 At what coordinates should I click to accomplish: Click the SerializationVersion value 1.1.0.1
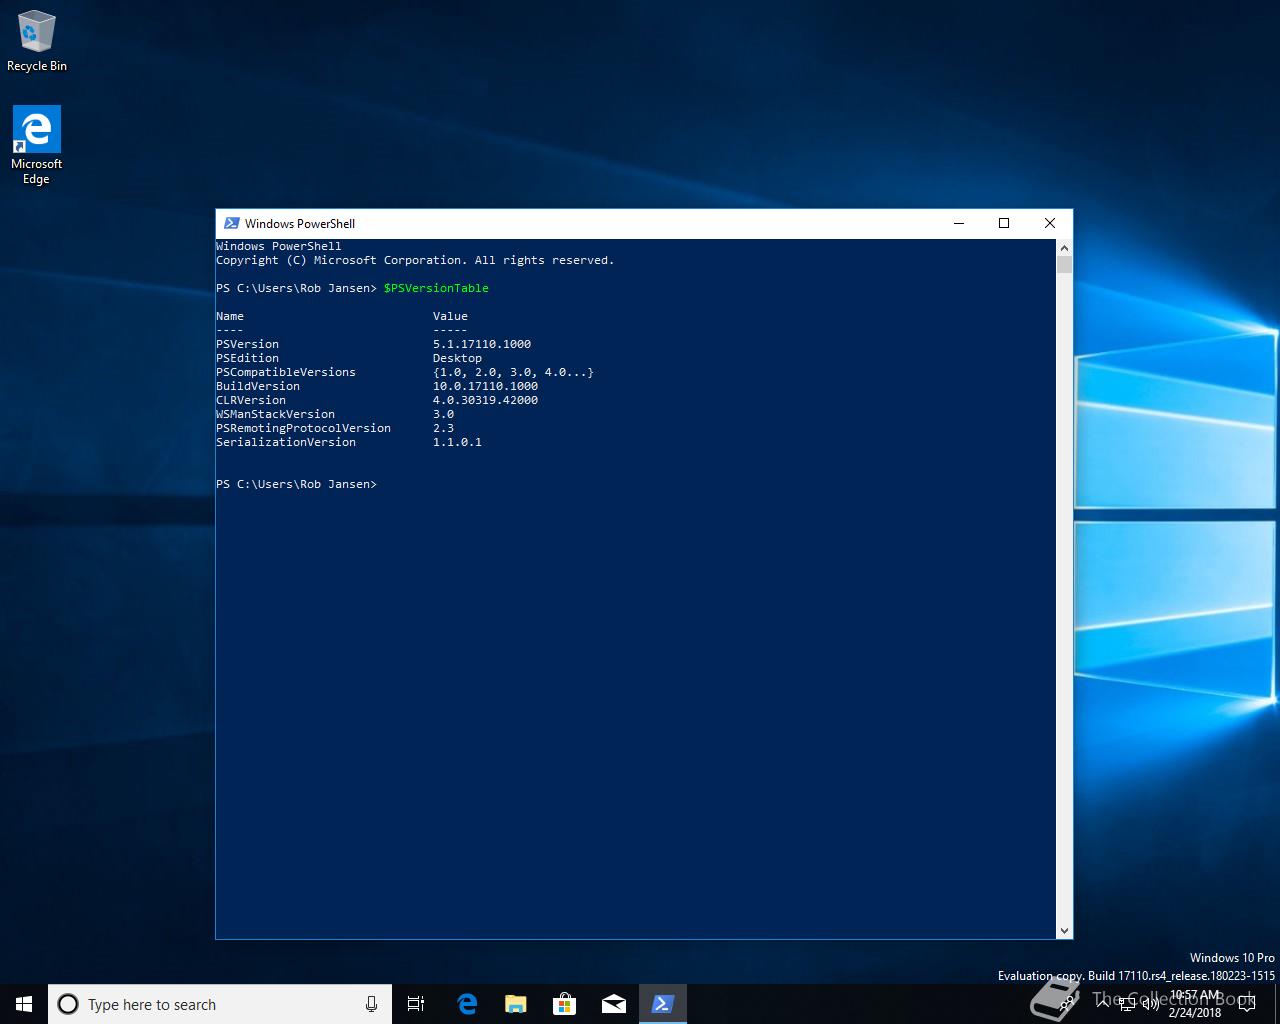[457, 442]
